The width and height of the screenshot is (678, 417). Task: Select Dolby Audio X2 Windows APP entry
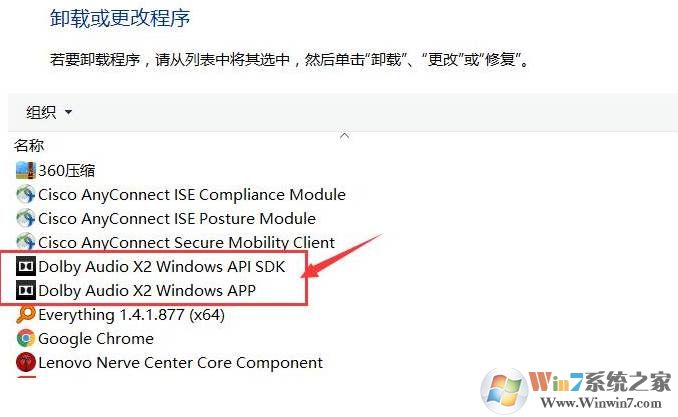click(147, 291)
